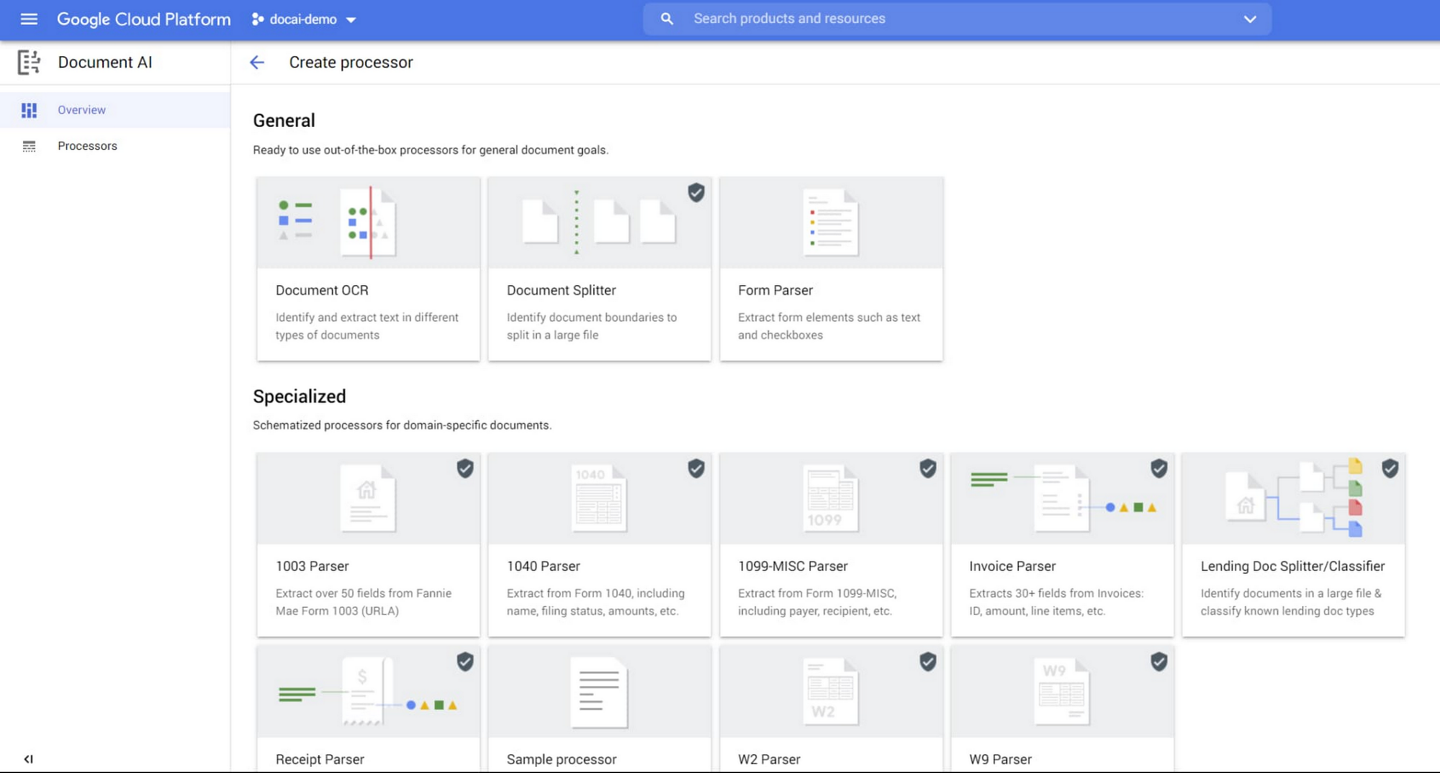
Task: Select the 1099-MISC Parser card
Action: click(x=831, y=545)
